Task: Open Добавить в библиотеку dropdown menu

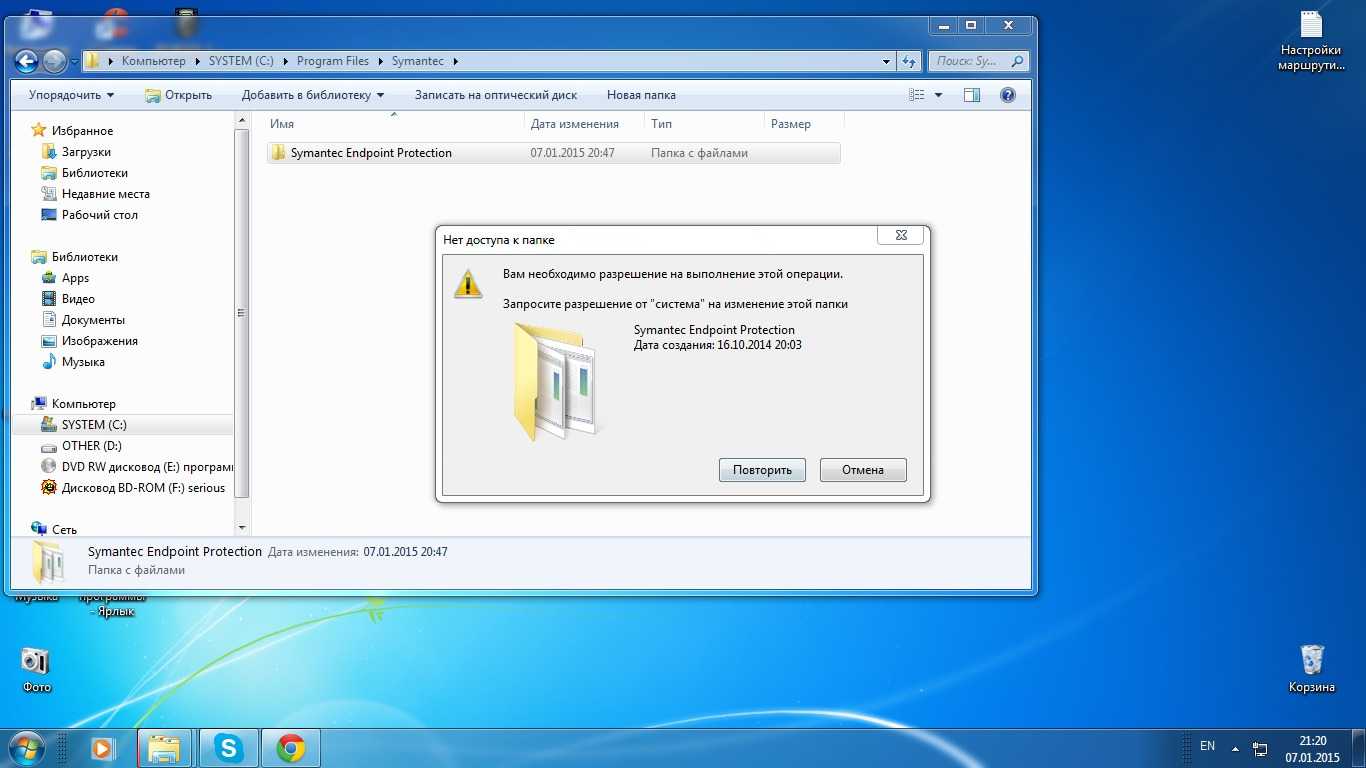Action: click(x=313, y=95)
